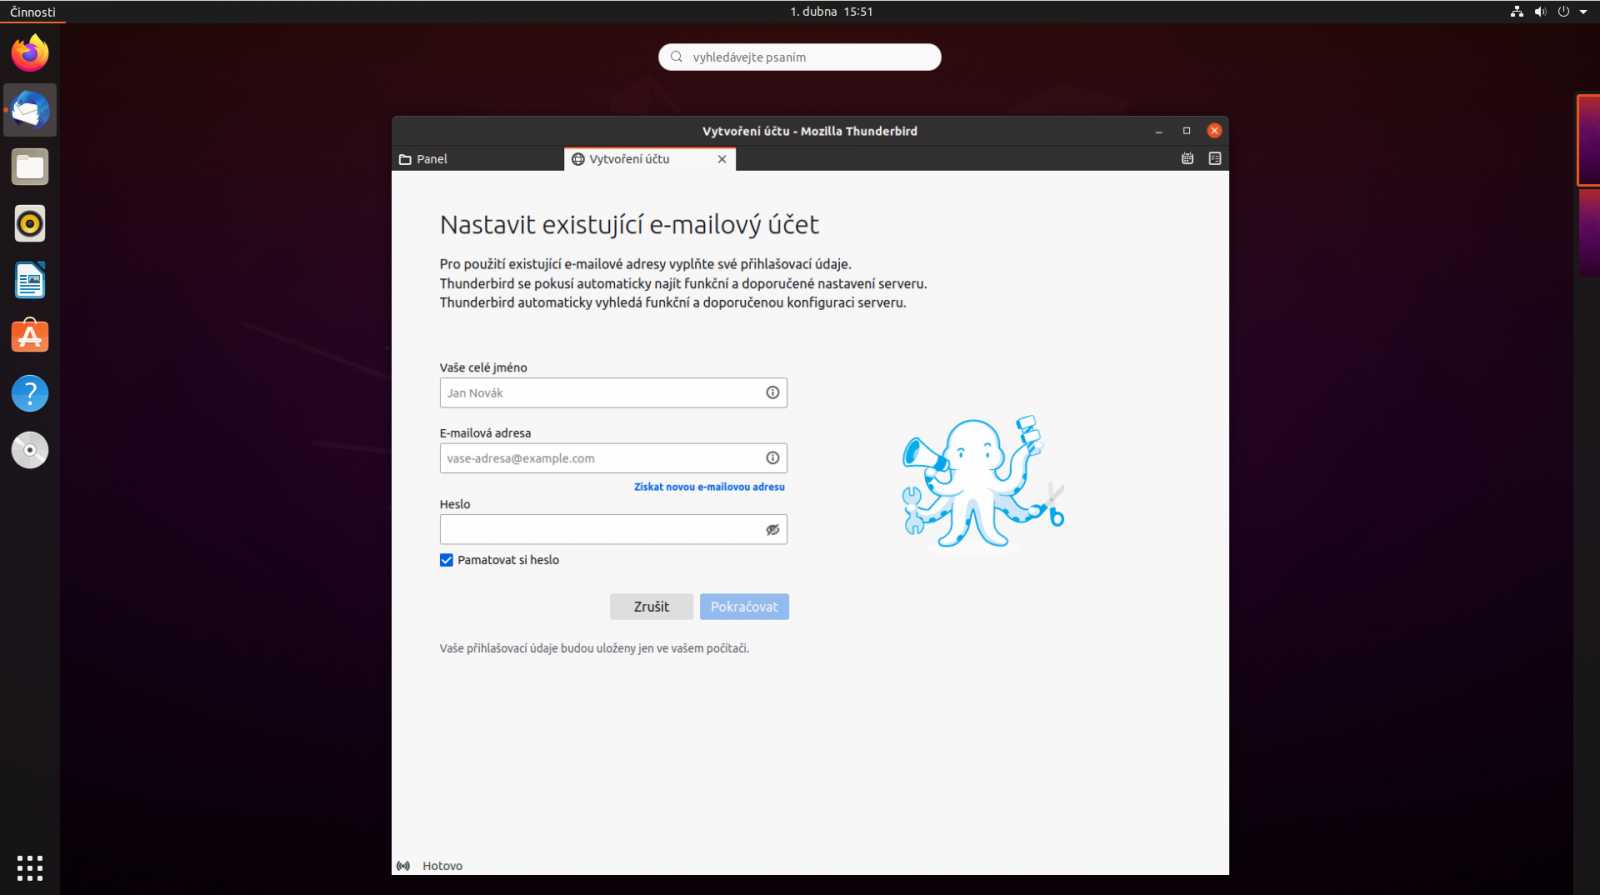Toggle password visibility eye icon

click(773, 530)
